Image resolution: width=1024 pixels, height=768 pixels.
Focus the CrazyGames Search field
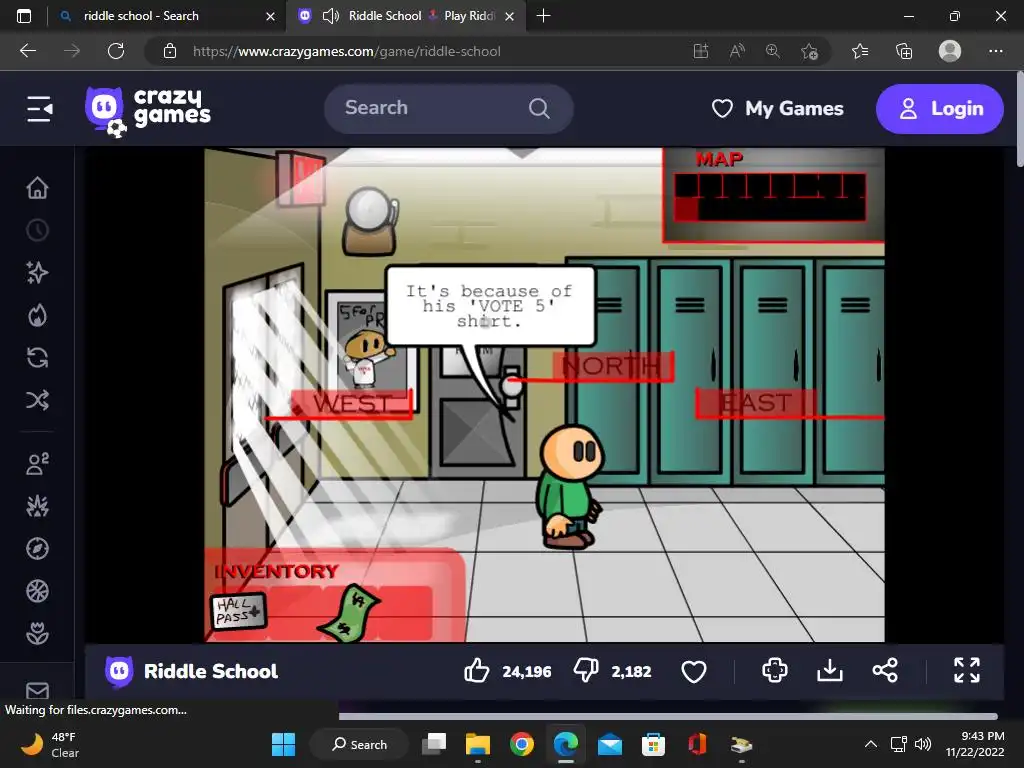pos(448,108)
